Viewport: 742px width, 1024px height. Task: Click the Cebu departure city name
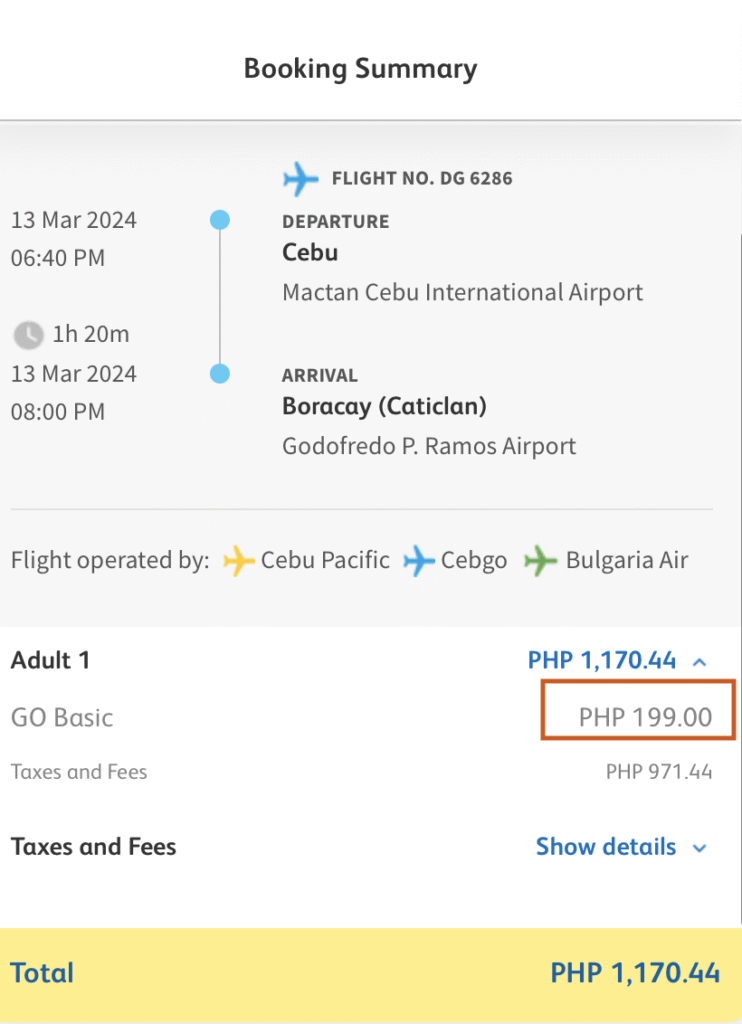click(x=310, y=253)
